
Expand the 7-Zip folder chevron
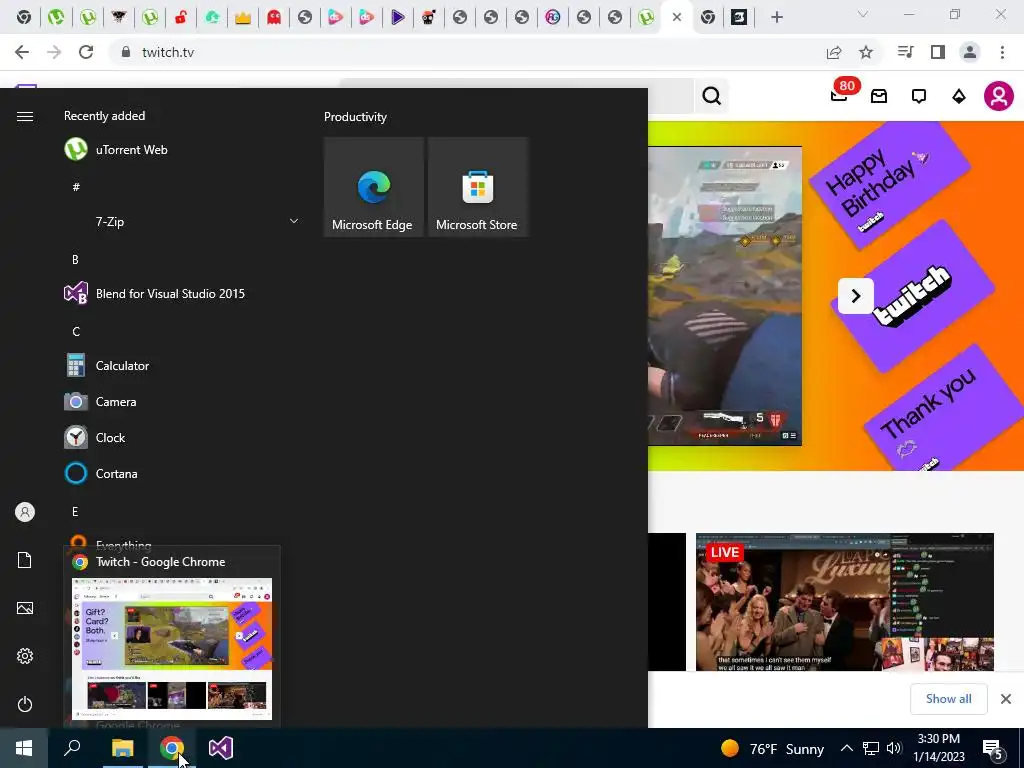[x=294, y=221]
